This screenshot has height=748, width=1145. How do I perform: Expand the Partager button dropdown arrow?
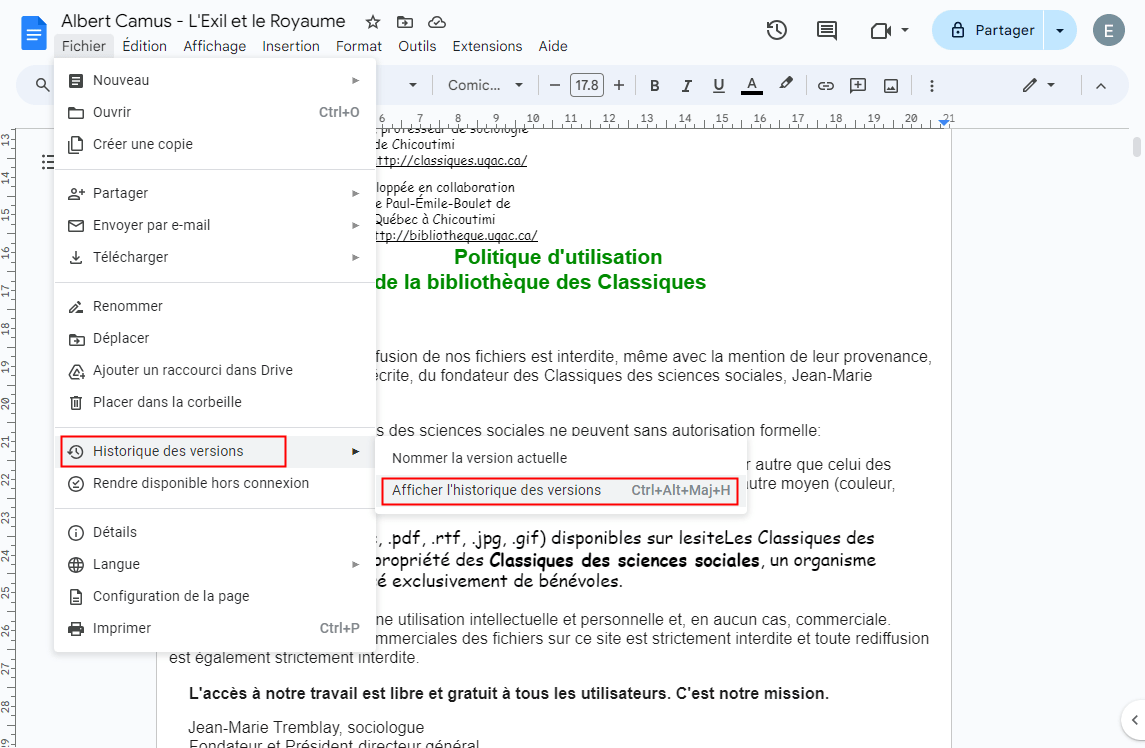[x=1060, y=30]
